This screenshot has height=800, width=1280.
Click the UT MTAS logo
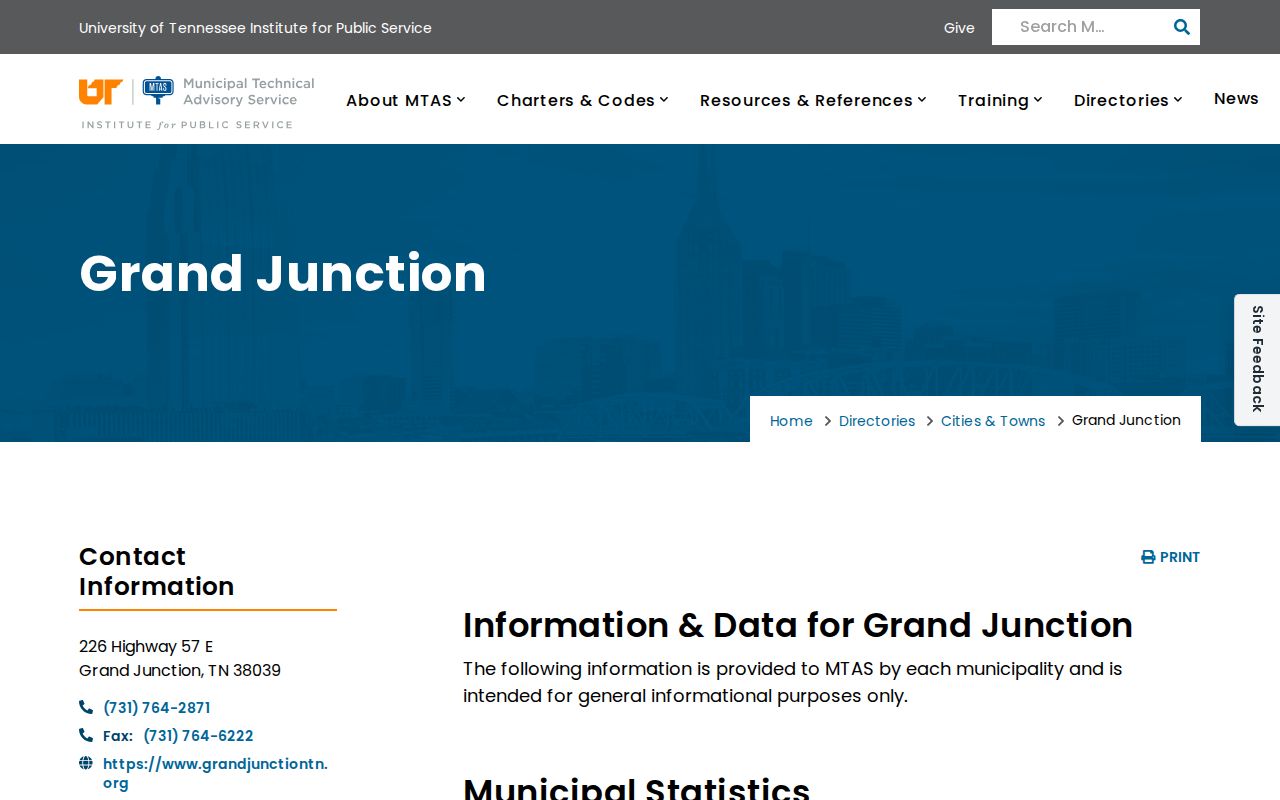[197, 102]
